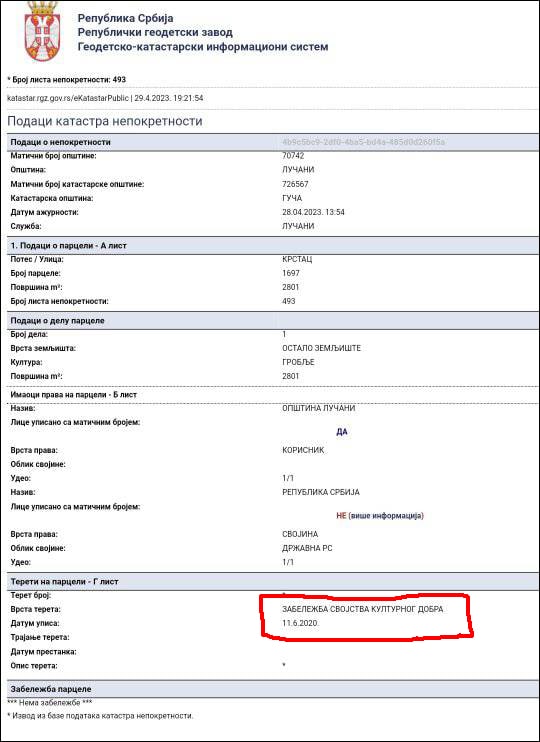Select the cadastral municipality value 'ГУЧА'
The height and width of the screenshot is (742, 540).
click(x=292, y=198)
